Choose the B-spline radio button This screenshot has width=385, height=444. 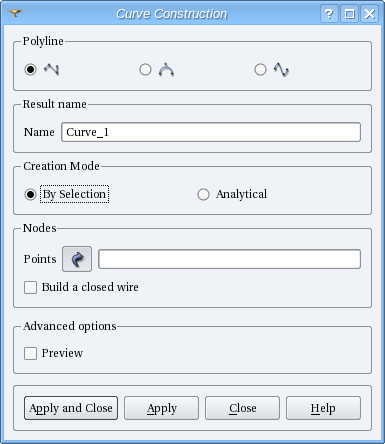[260, 70]
